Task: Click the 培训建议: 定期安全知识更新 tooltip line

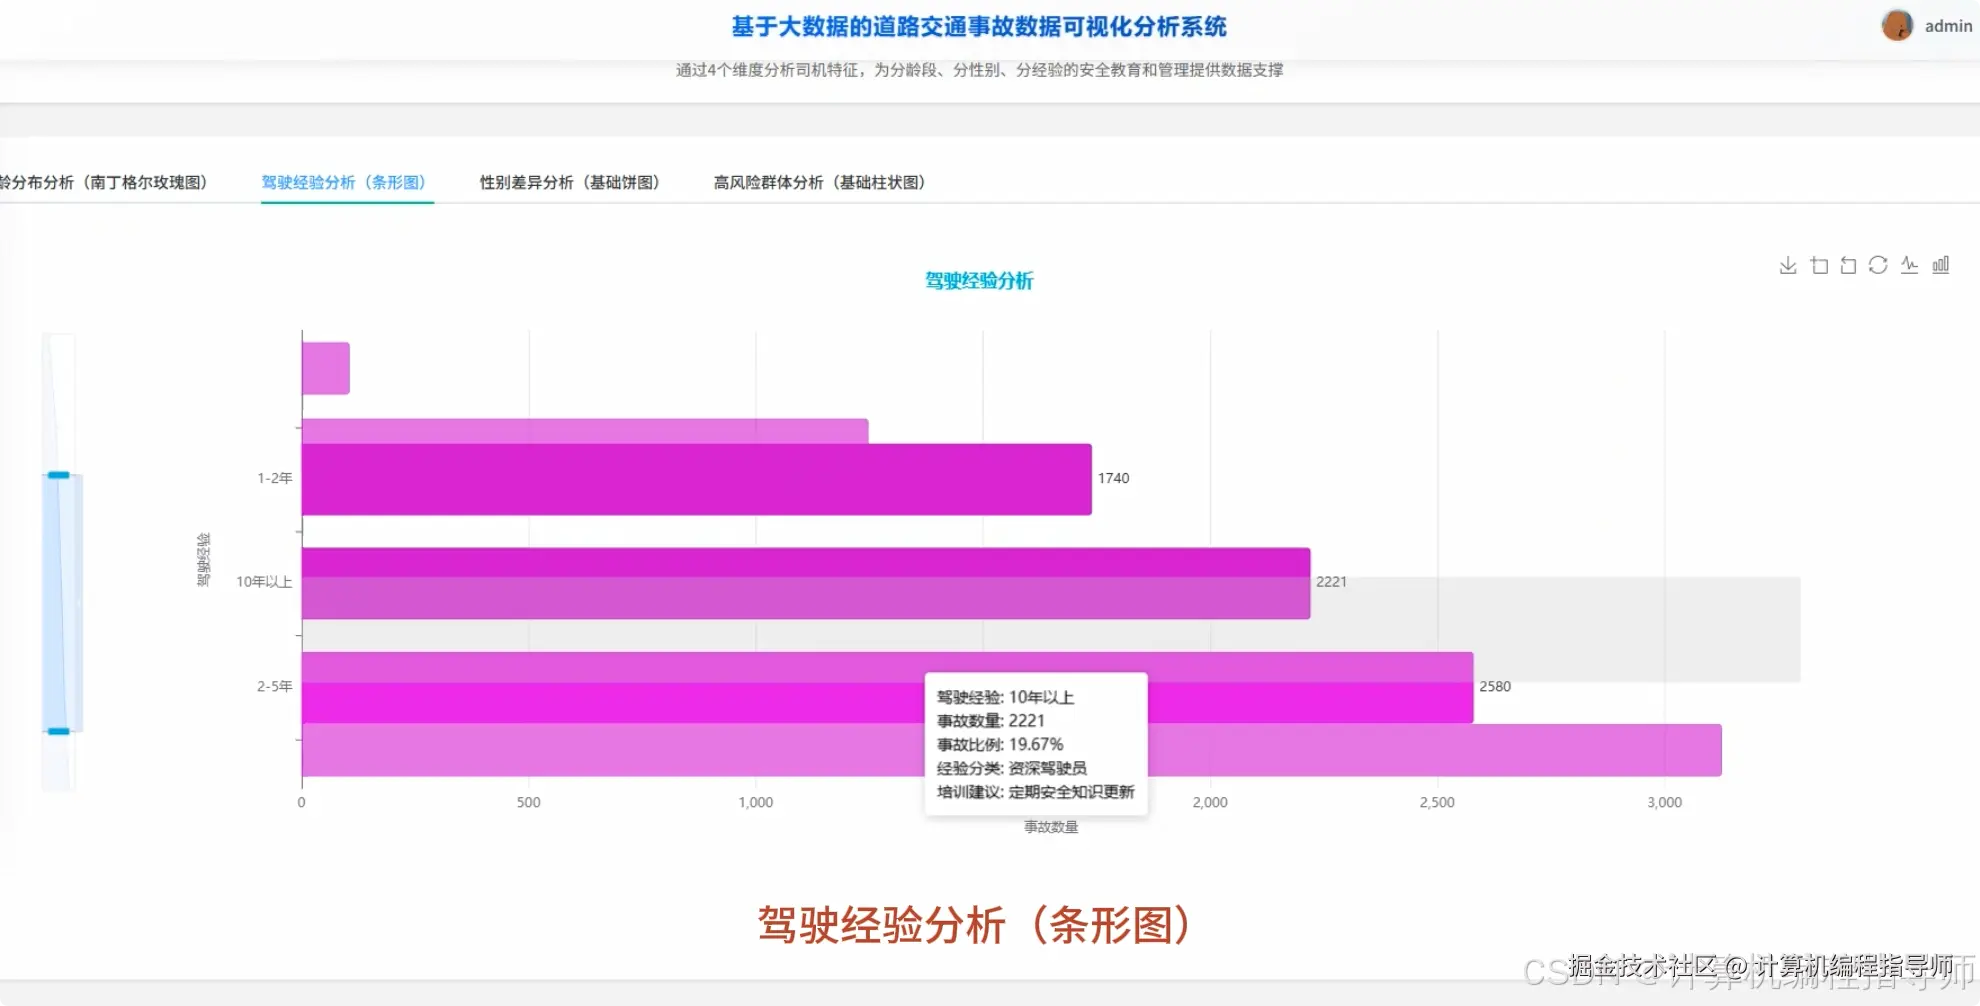Action: tap(1036, 792)
